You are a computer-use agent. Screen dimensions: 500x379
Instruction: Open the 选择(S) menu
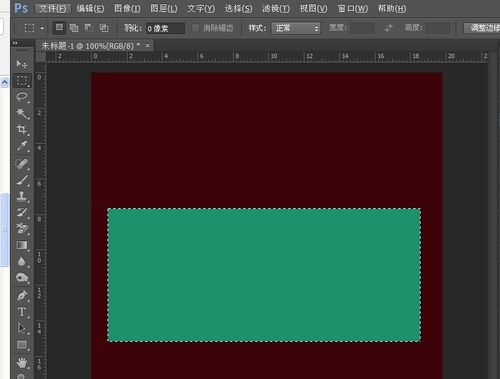coord(238,8)
